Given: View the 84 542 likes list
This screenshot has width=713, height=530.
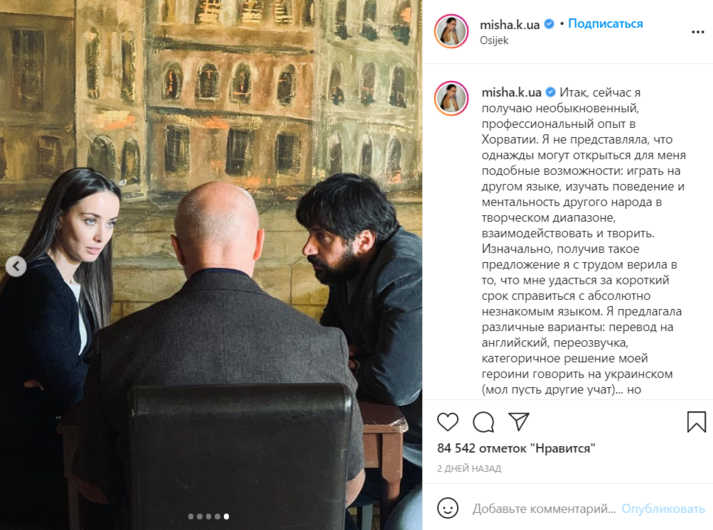Looking at the screenshot, I should (x=516, y=448).
